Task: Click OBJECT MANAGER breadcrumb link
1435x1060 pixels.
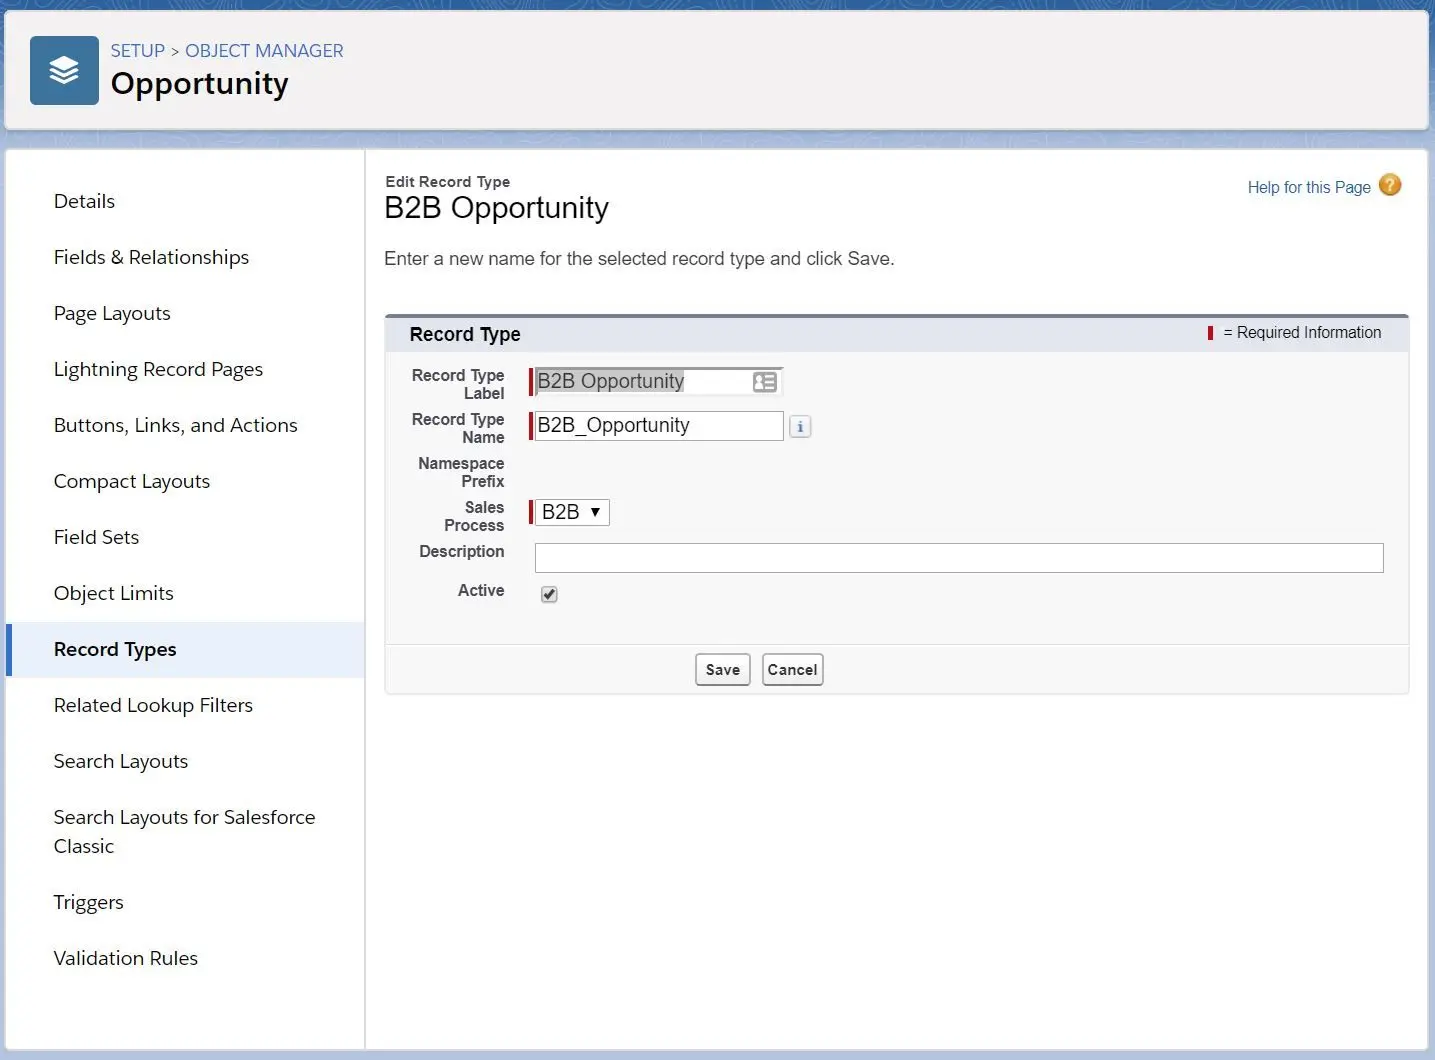Action: click(264, 51)
